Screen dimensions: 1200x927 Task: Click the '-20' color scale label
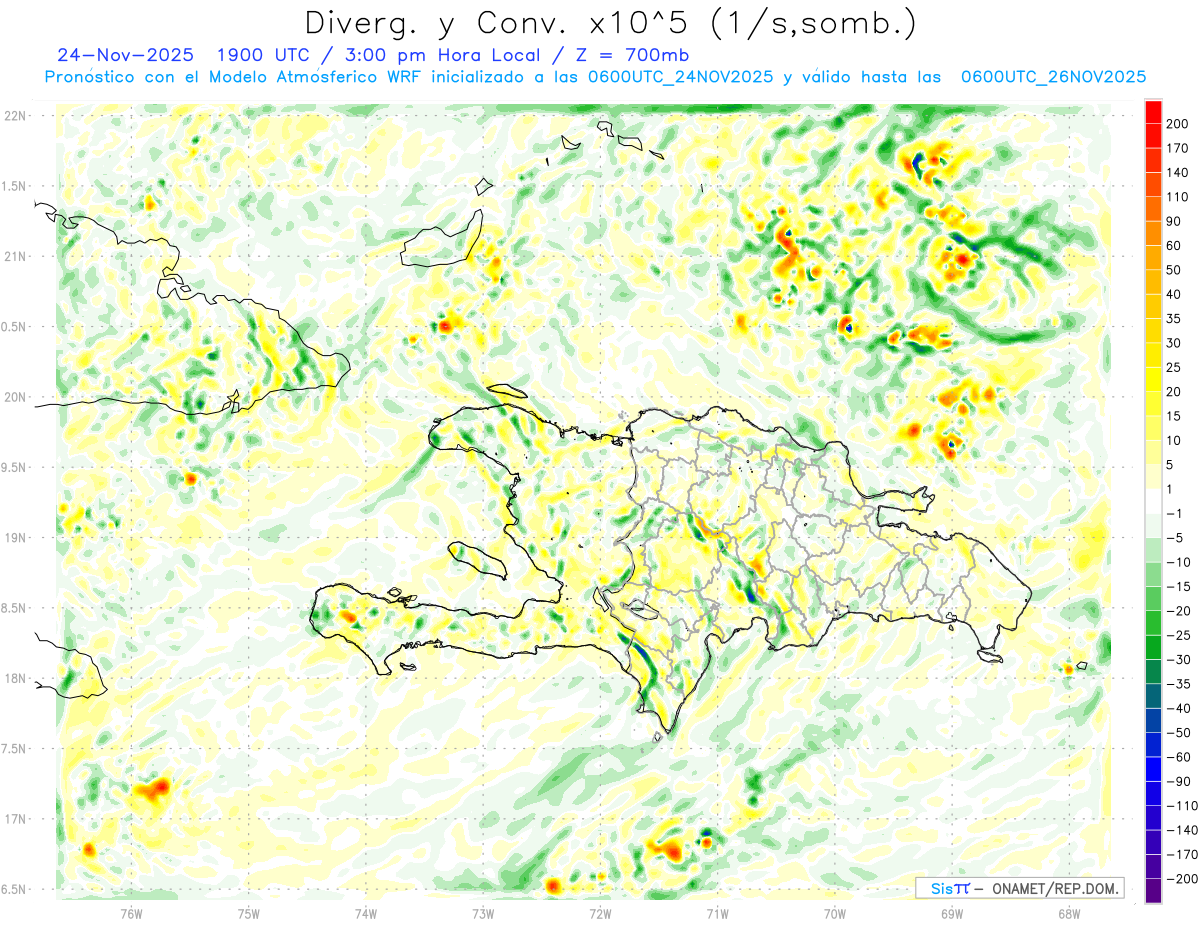tap(1181, 611)
